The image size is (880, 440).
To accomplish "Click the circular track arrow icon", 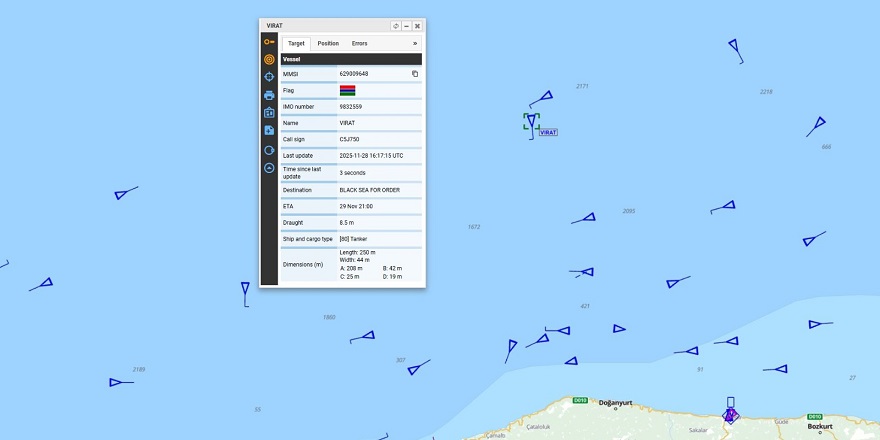I will click(x=269, y=150).
